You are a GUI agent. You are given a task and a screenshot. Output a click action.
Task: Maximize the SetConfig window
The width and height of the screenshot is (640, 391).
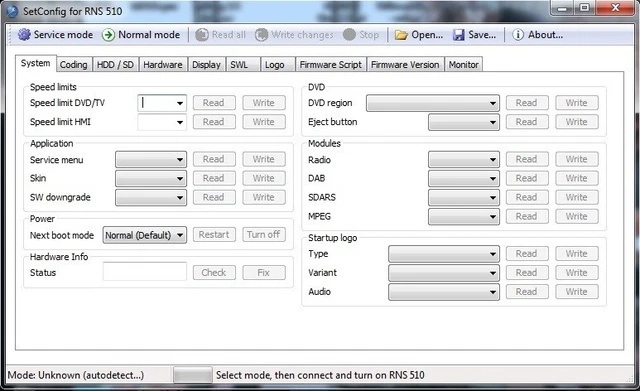[x=584, y=7]
